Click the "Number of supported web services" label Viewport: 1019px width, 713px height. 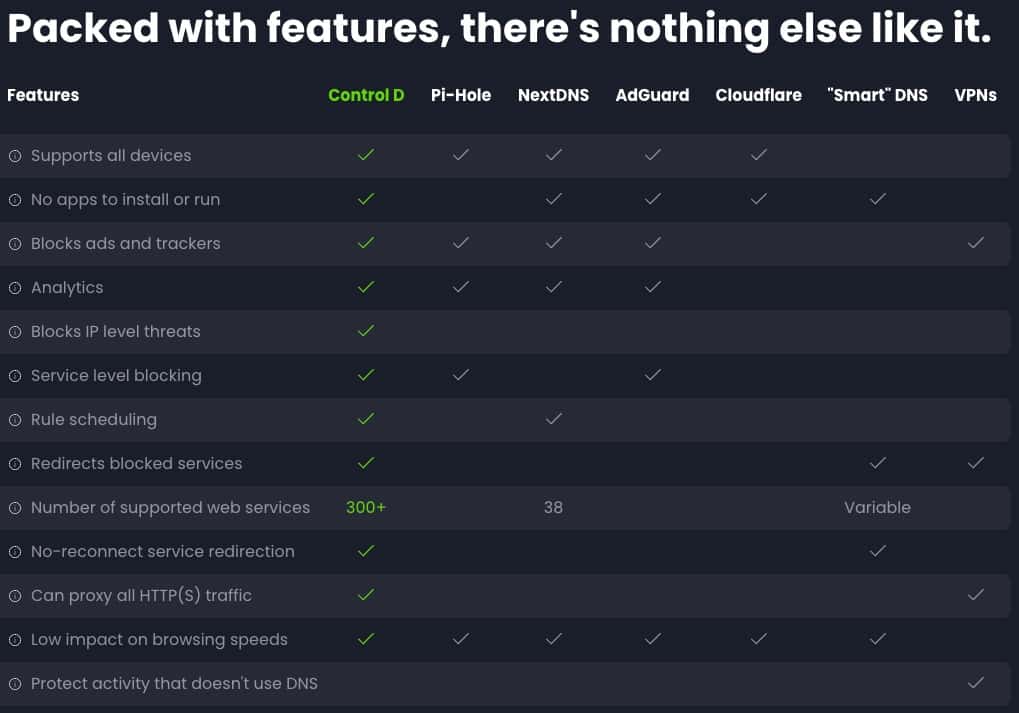click(x=170, y=508)
